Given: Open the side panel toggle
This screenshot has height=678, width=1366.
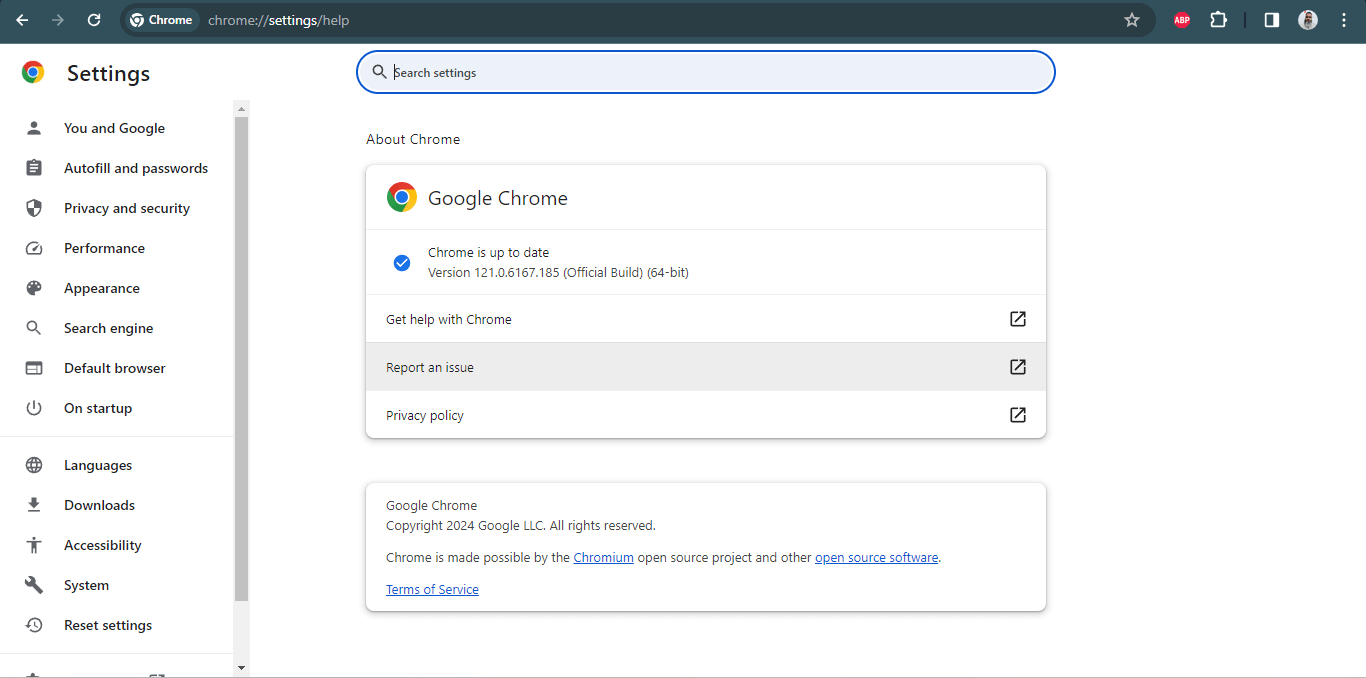Looking at the screenshot, I should [x=1270, y=20].
